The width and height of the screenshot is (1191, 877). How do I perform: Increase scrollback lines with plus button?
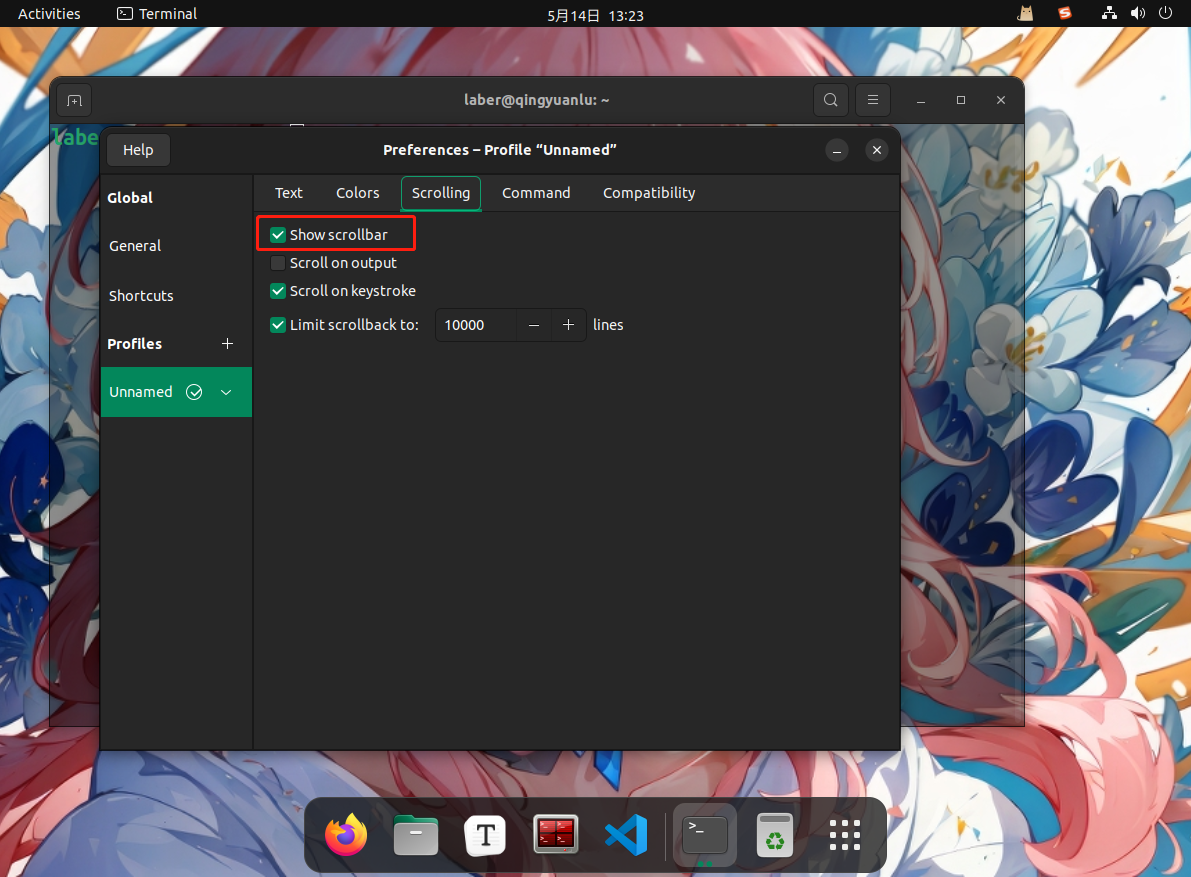[x=568, y=325]
